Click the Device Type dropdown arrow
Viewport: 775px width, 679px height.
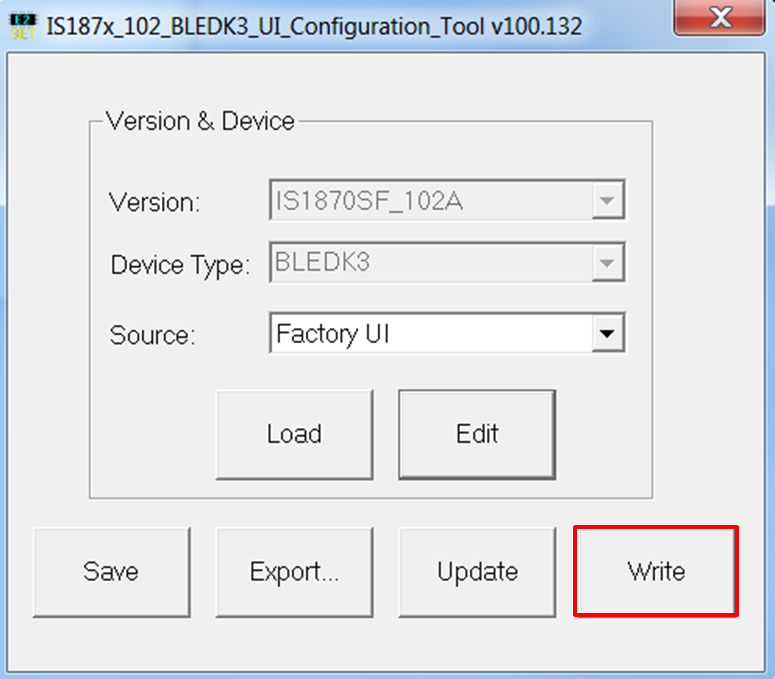pos(606,264)
